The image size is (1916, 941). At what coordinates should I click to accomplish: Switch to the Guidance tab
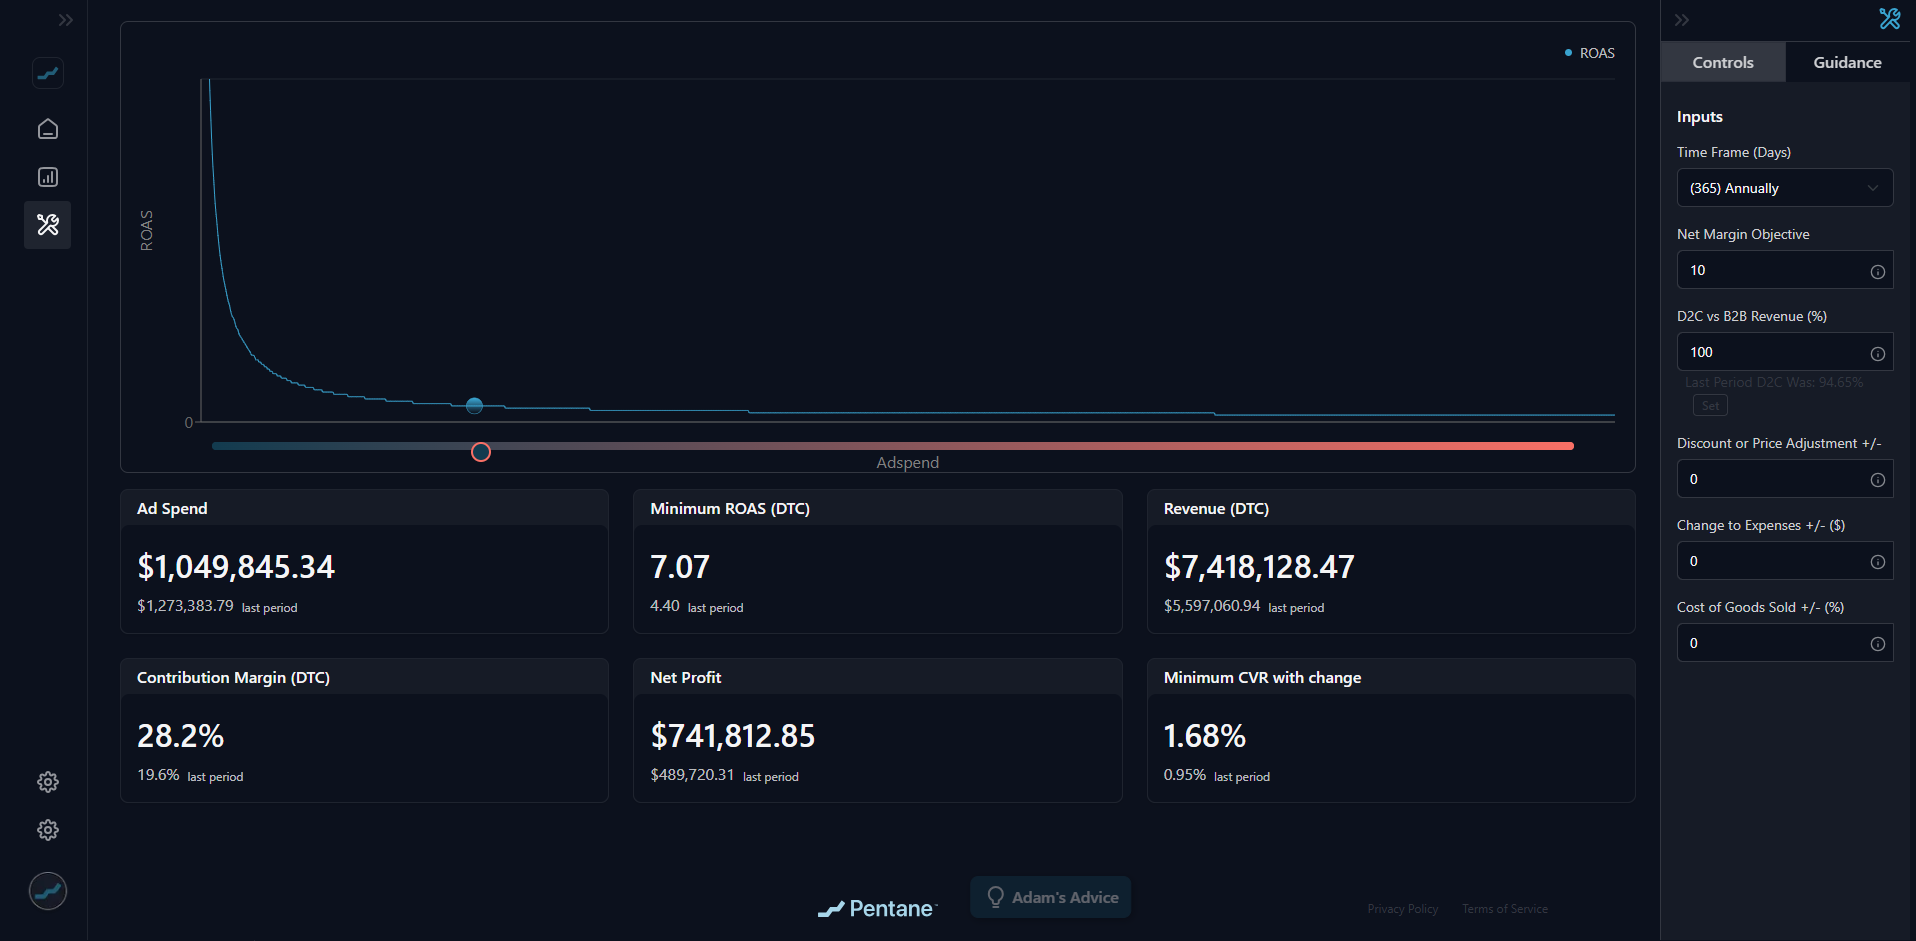(1847, 62)
